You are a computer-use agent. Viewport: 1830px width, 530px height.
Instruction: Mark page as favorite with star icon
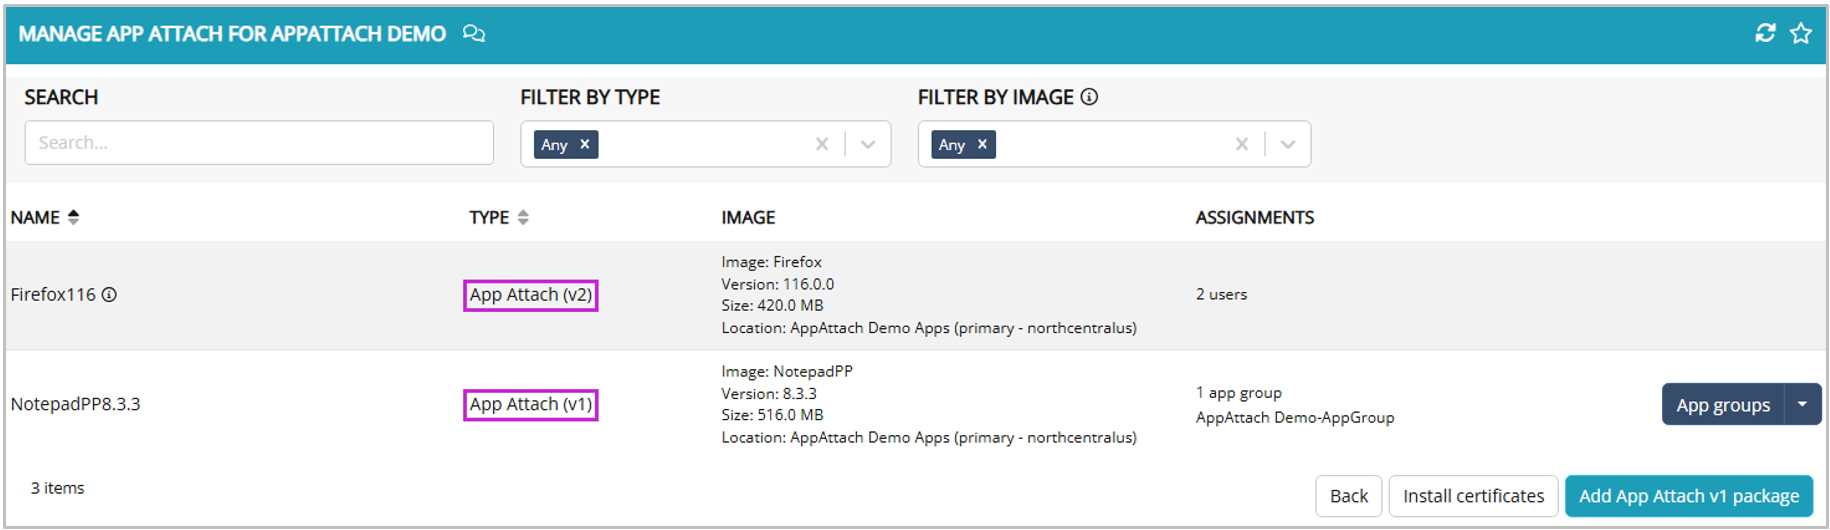(x=1801, y=33)
